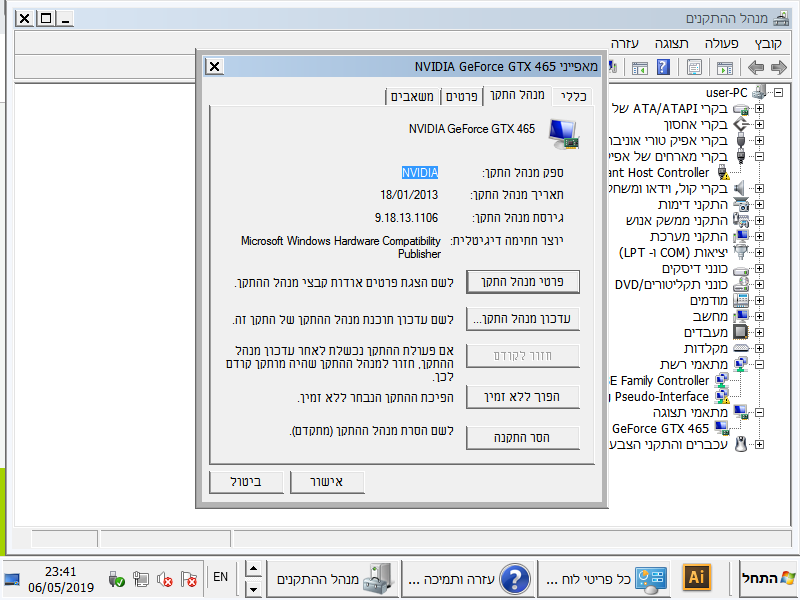The height and width of the screenshot is (600, 800).
Task: Open the עזרה ותמיכה taskbar item
Action: [468, 579]
